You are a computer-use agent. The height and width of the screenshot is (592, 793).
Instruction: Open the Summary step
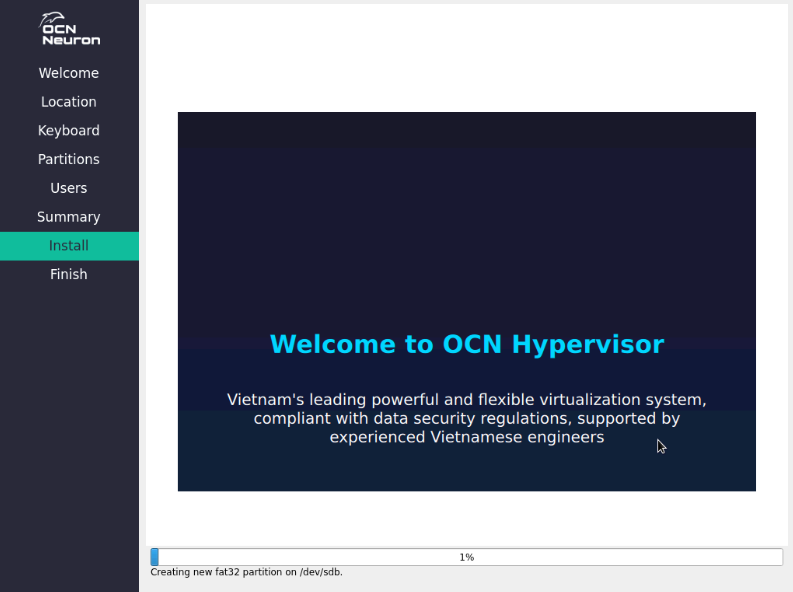[69, 217]
